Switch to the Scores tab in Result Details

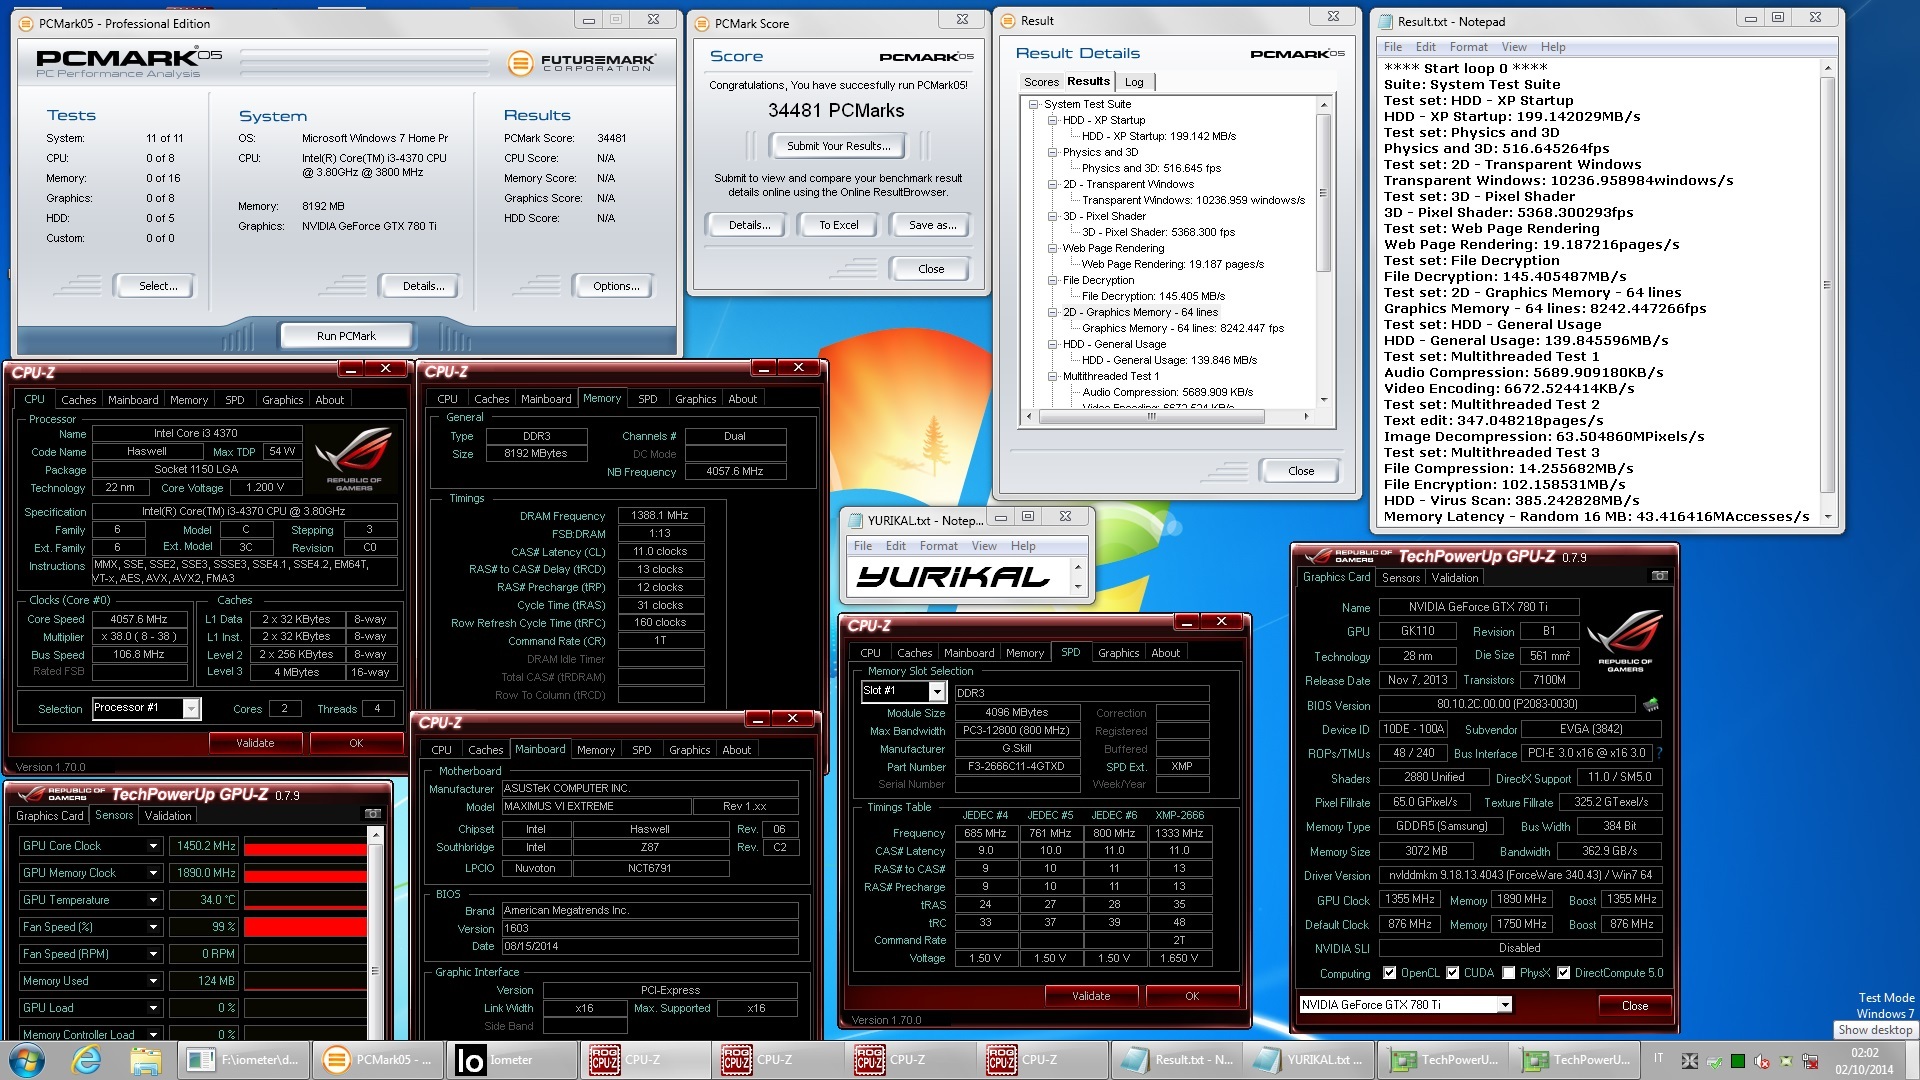(1041, 82)
